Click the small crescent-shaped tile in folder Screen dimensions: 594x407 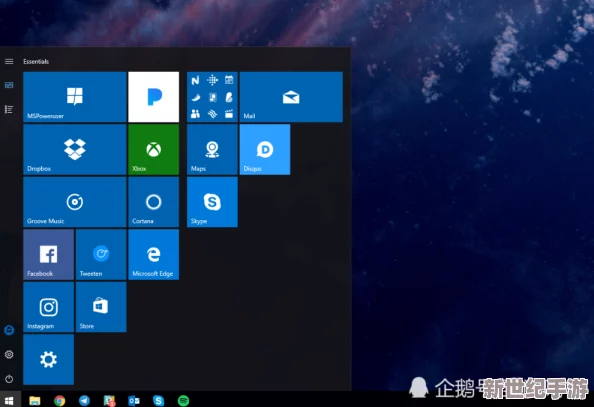195,97
